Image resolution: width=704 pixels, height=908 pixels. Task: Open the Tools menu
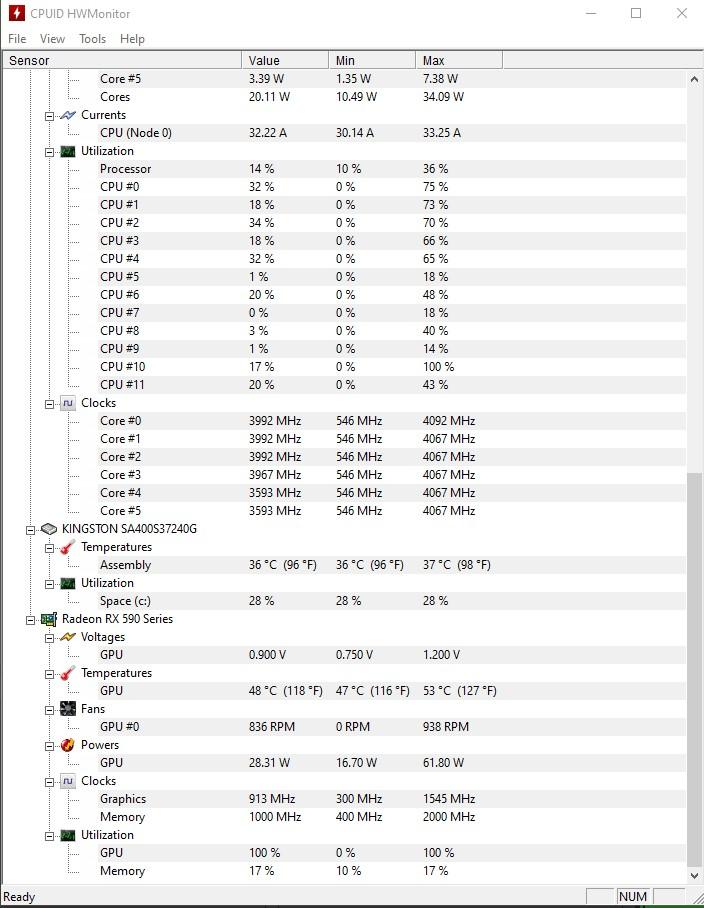click(93, 39)
